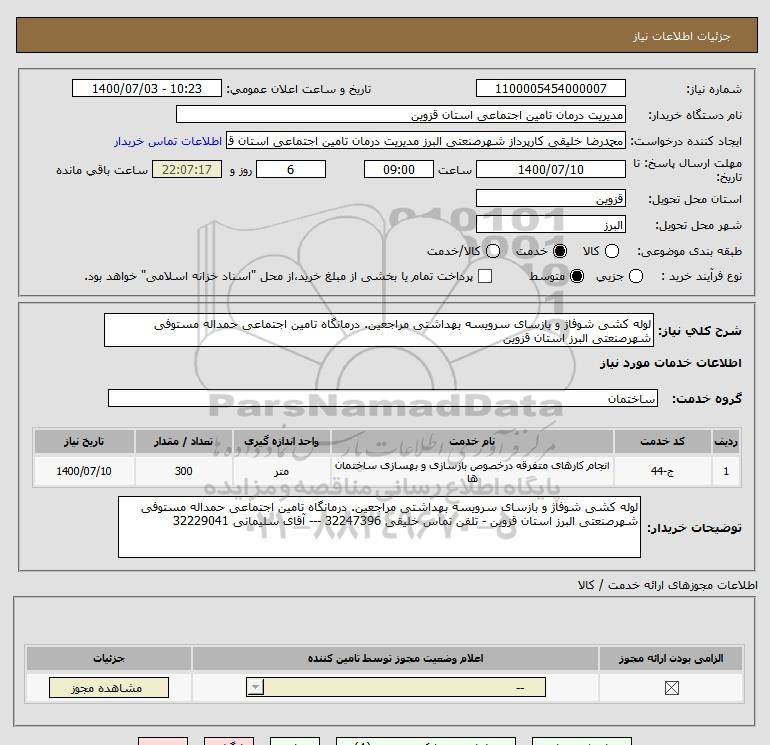The image size is (770, 745).
Task: Click the نام خدمت column header
Action: (472, 441)
